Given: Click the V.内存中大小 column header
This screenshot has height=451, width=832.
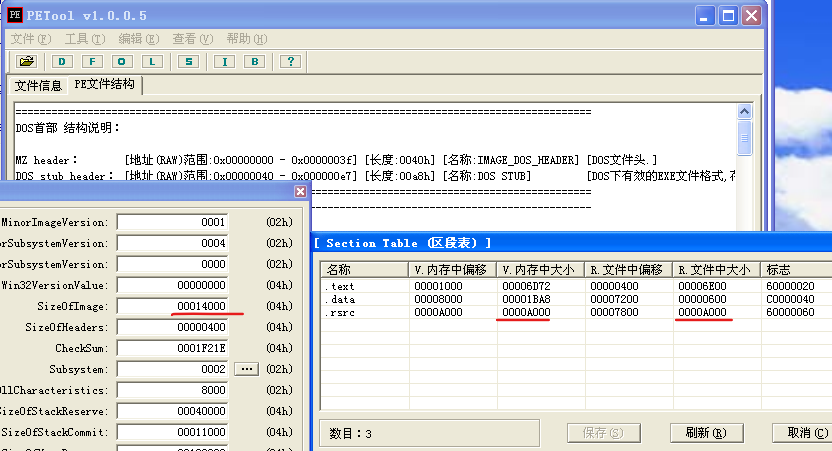Looking at the screenshot, I should pyautogui.click(x=541, y=270).
